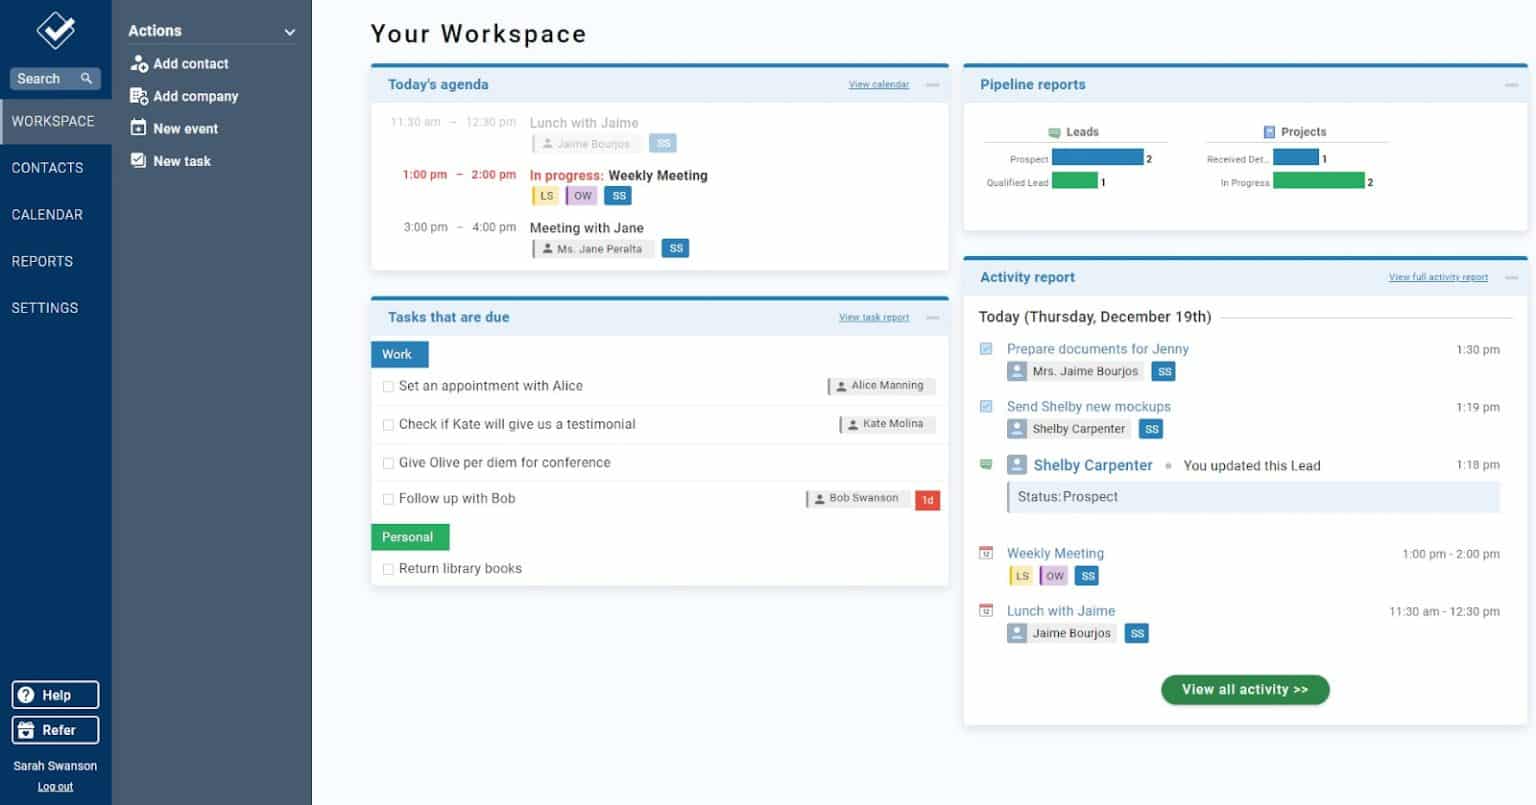
Task: Check off the Return library books task
Action: [x=388, y=568]
